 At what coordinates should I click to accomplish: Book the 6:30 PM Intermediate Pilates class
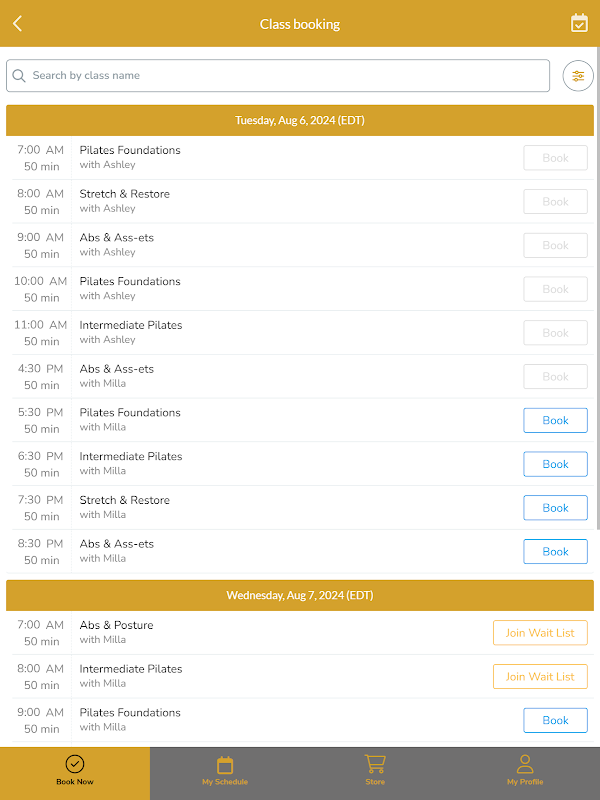click(x=555, y=464)
